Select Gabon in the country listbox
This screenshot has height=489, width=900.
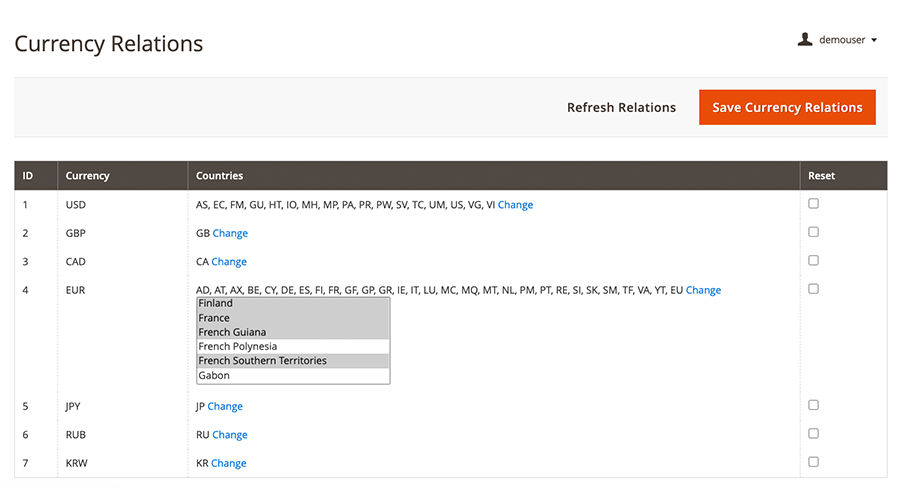click(x=214, y=376)
